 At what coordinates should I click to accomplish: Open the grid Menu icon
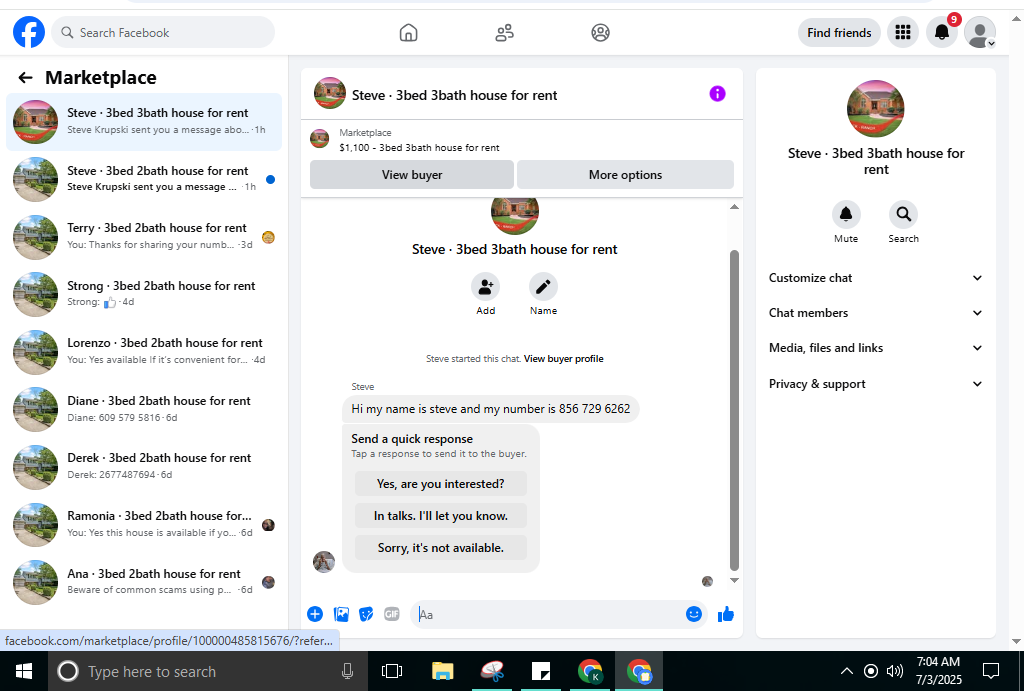point(903,32)
